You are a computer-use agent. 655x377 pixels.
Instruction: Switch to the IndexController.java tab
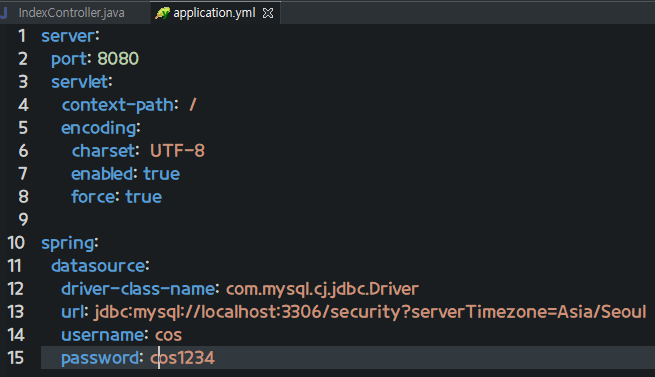pos(71,13)
